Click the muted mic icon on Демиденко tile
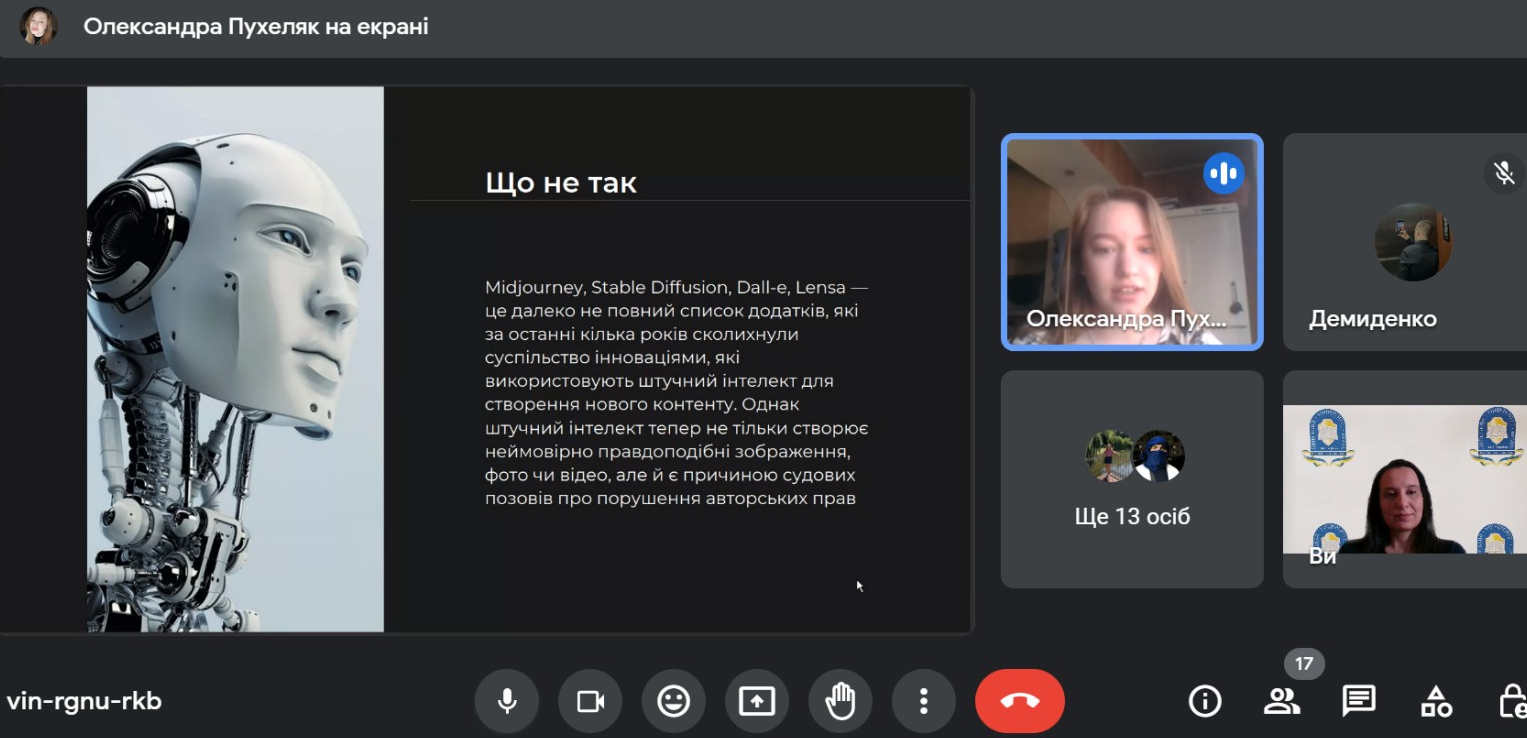Viewport: 1527px width, 738px height. tap(1503, 173)
